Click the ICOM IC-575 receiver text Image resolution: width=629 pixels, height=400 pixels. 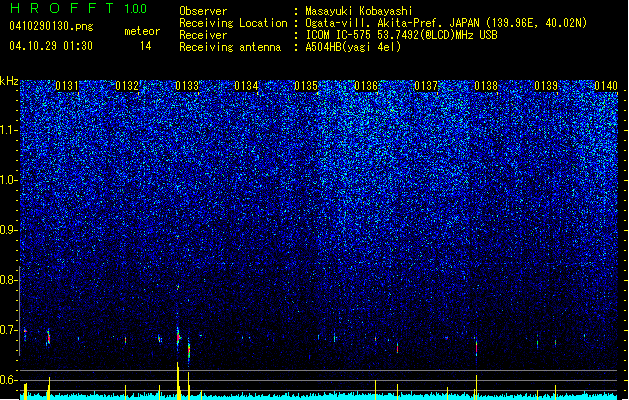point(401,35)
